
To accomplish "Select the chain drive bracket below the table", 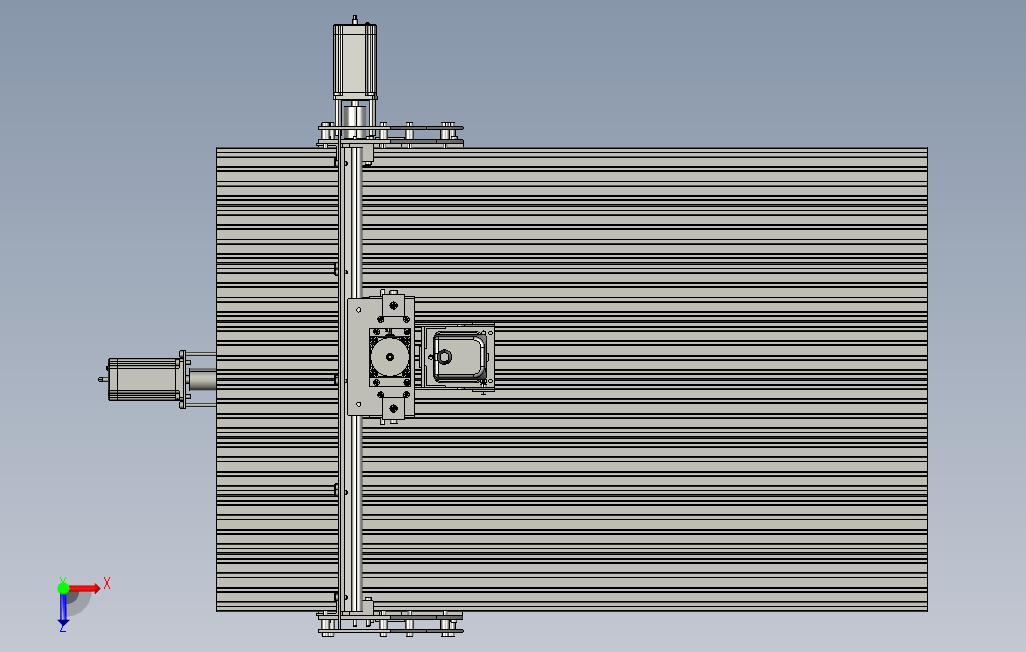I will pos(391,623).
